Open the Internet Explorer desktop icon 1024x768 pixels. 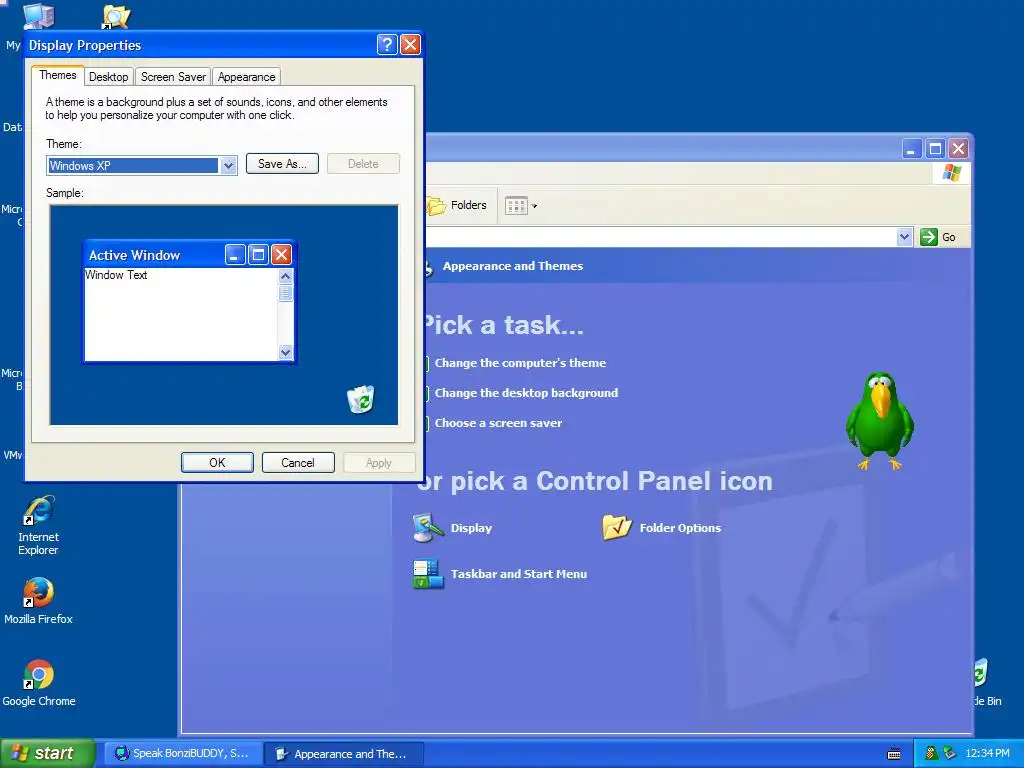(39, 526)
